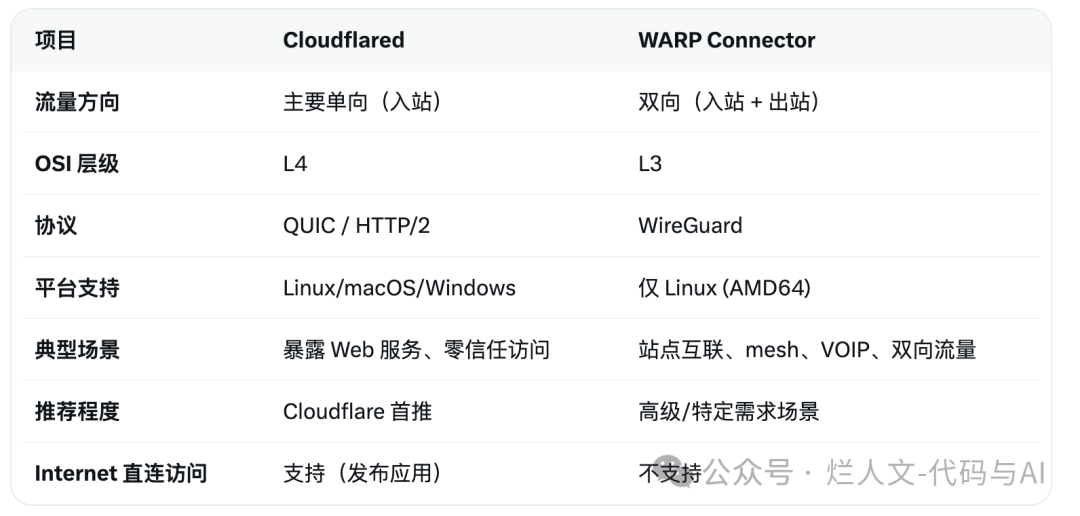Select the WARP Connector column header
This screenshot has width=1080, height=516.
click(x=726, y=40)
